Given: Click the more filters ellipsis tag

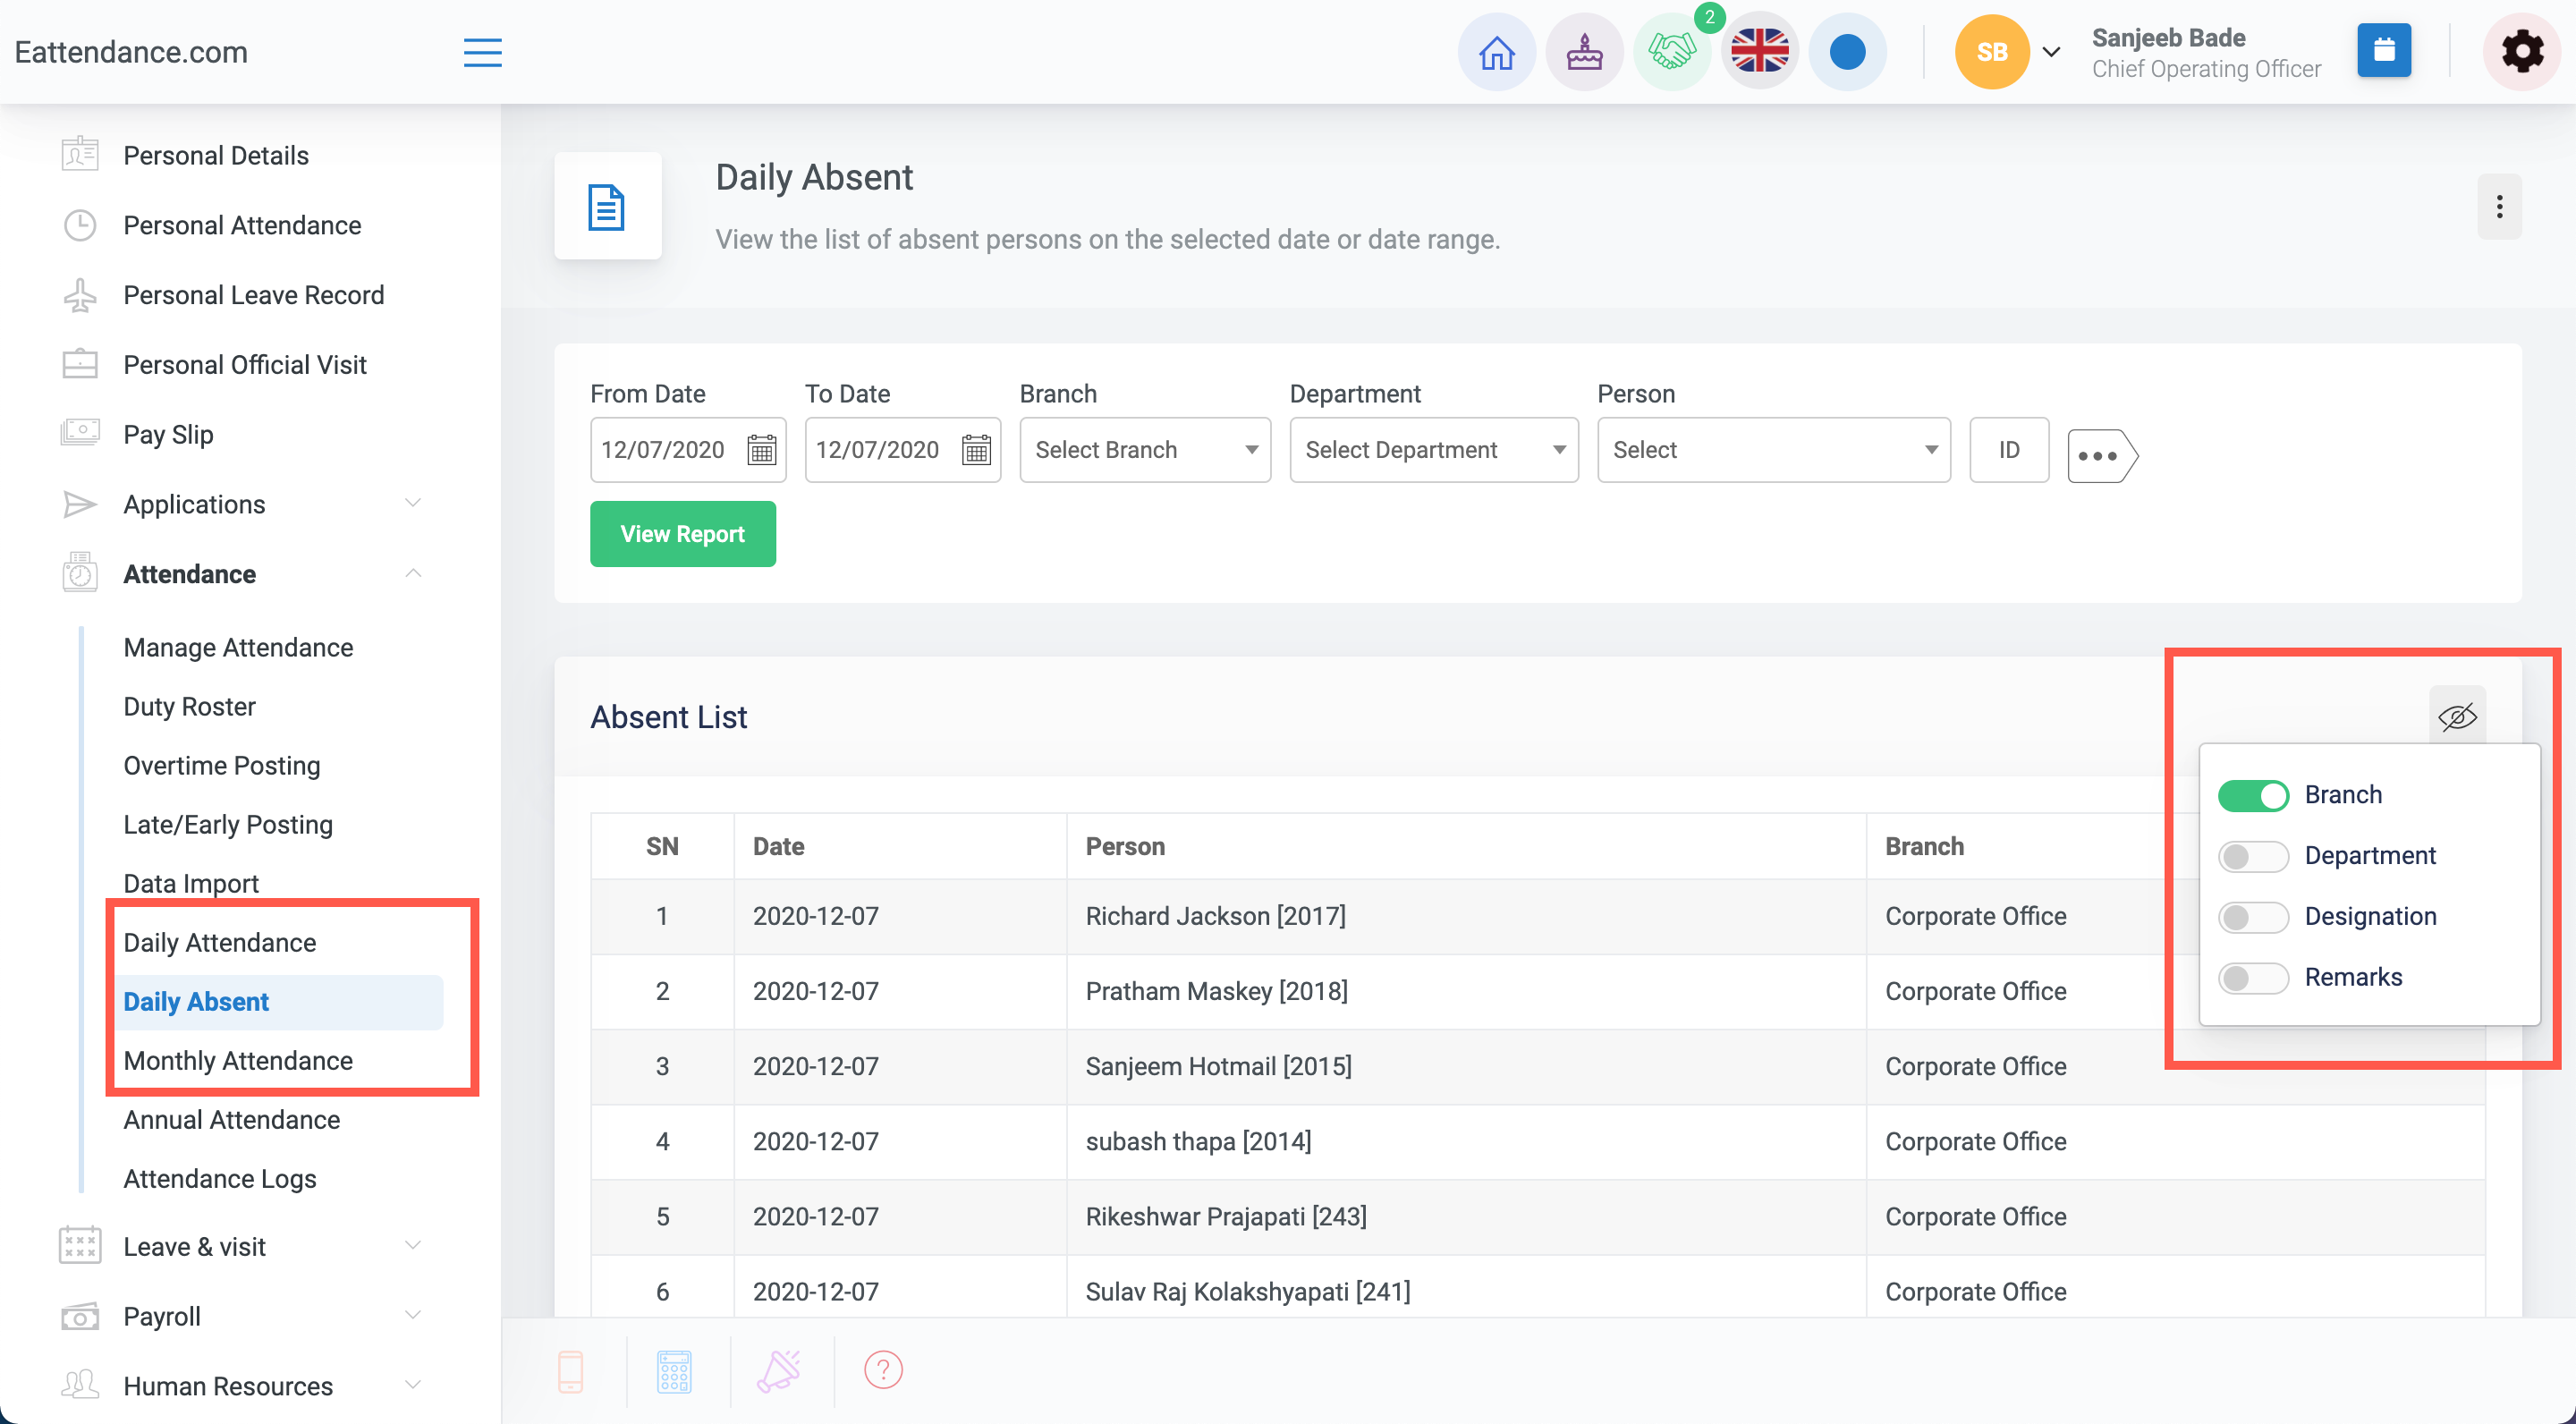Looking at the screenshot, I should [2102, 456].
